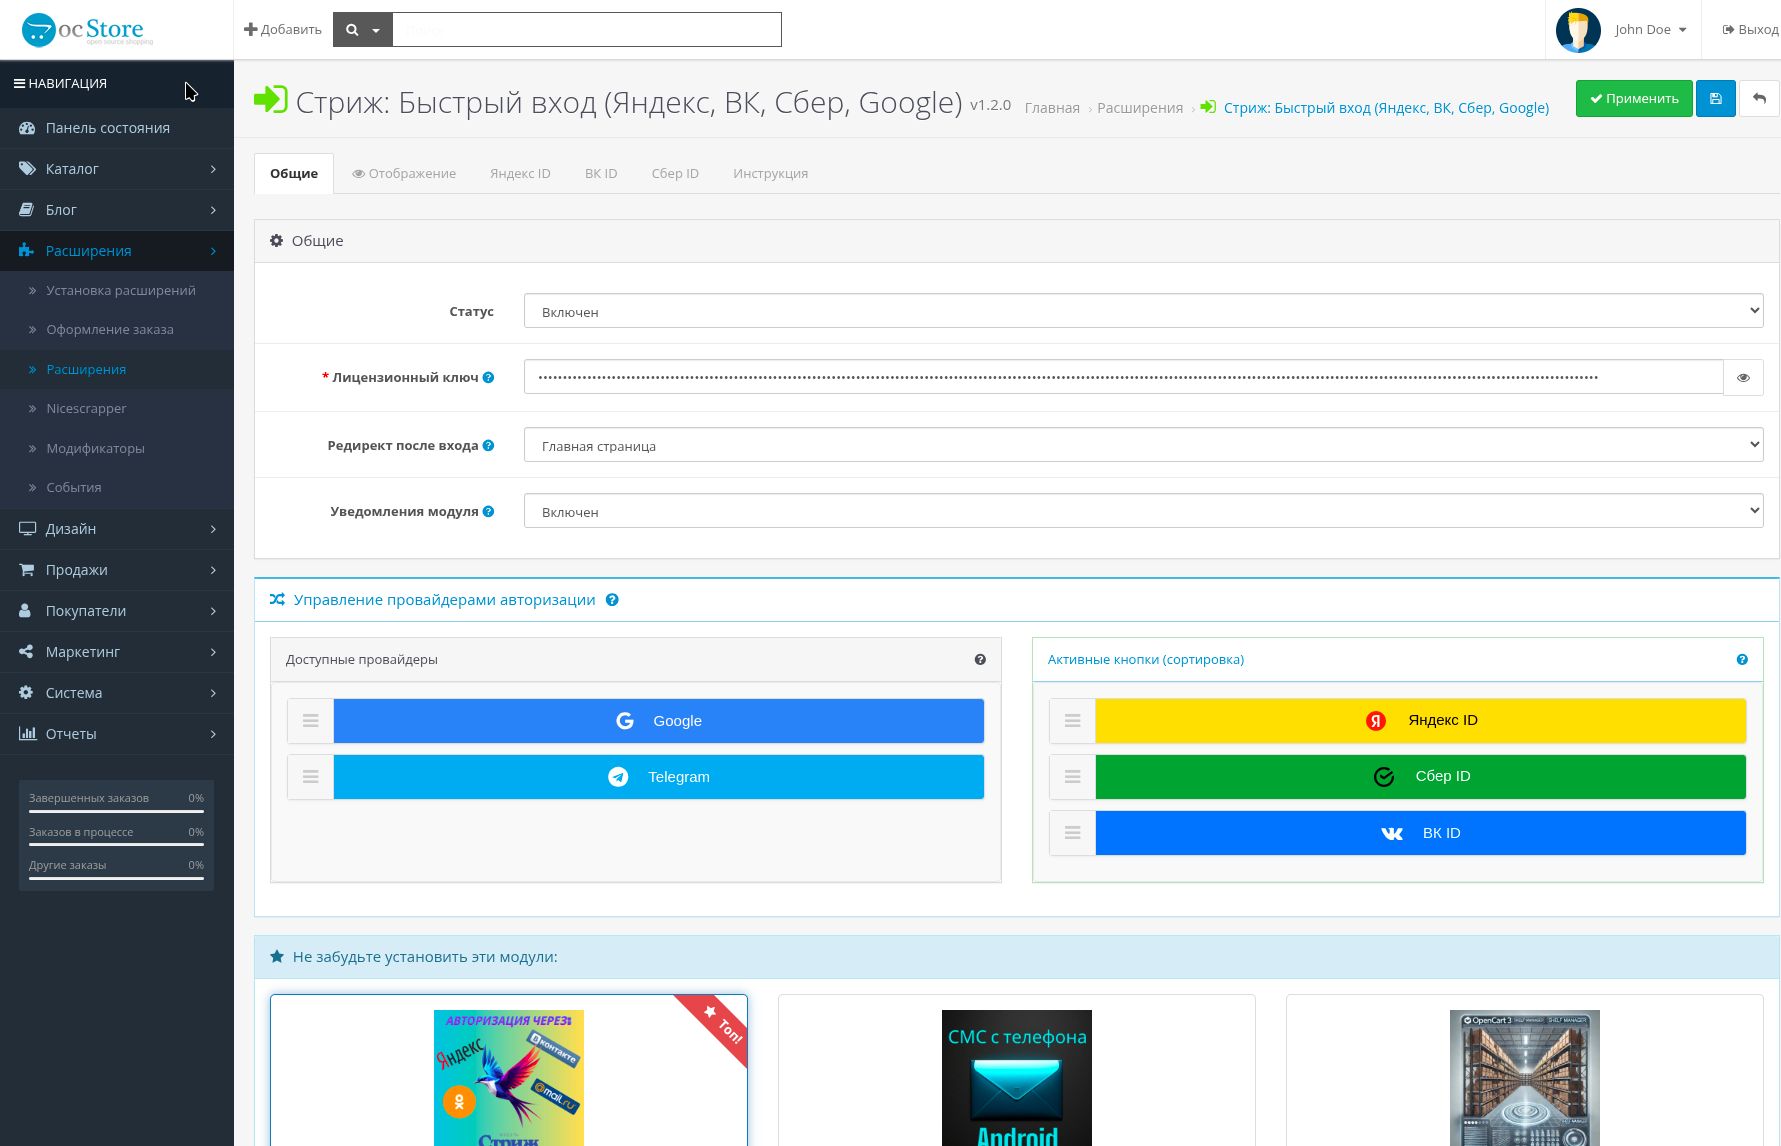The image size is (1781, 1146).
Task: Open Панель состояния dashboard item
Action: tap(117, 128)
